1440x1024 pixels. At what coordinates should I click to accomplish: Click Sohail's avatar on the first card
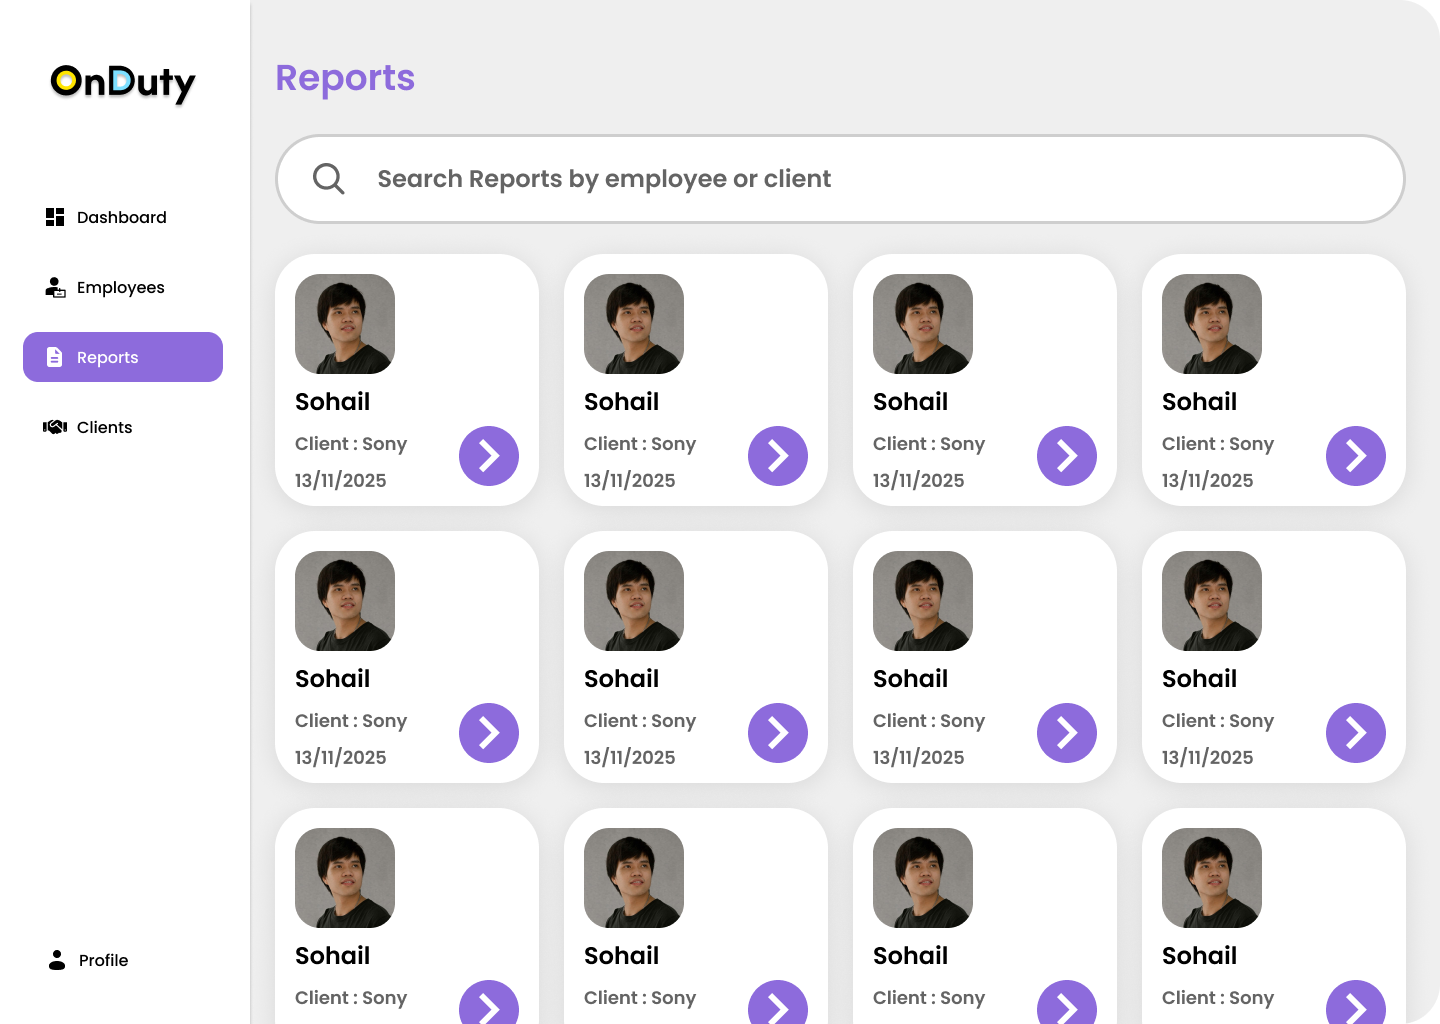tap(344, 324)
